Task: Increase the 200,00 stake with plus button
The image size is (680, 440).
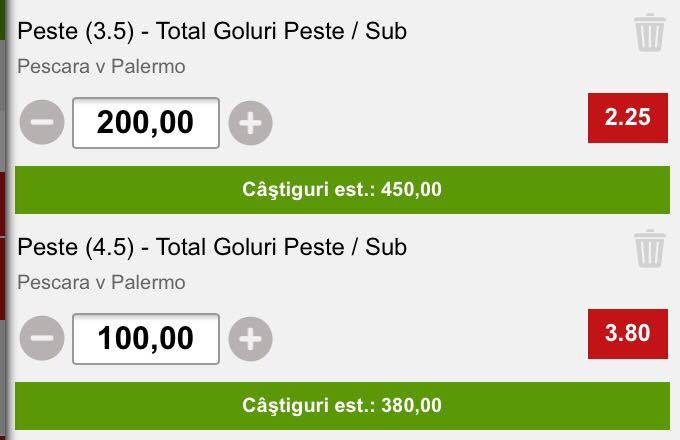Action: click(x=250, y=123)
